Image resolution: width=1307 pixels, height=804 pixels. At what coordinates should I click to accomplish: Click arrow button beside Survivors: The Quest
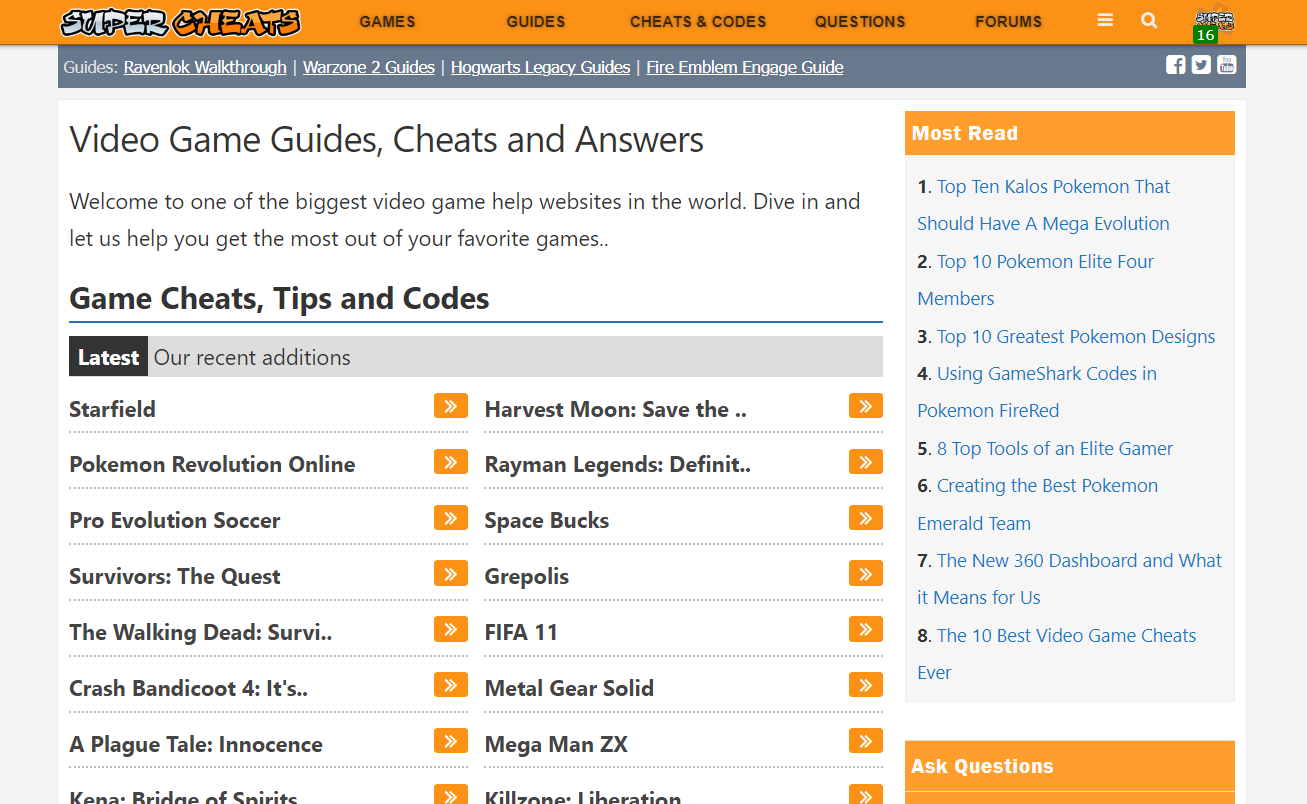(x=451, y=574)
